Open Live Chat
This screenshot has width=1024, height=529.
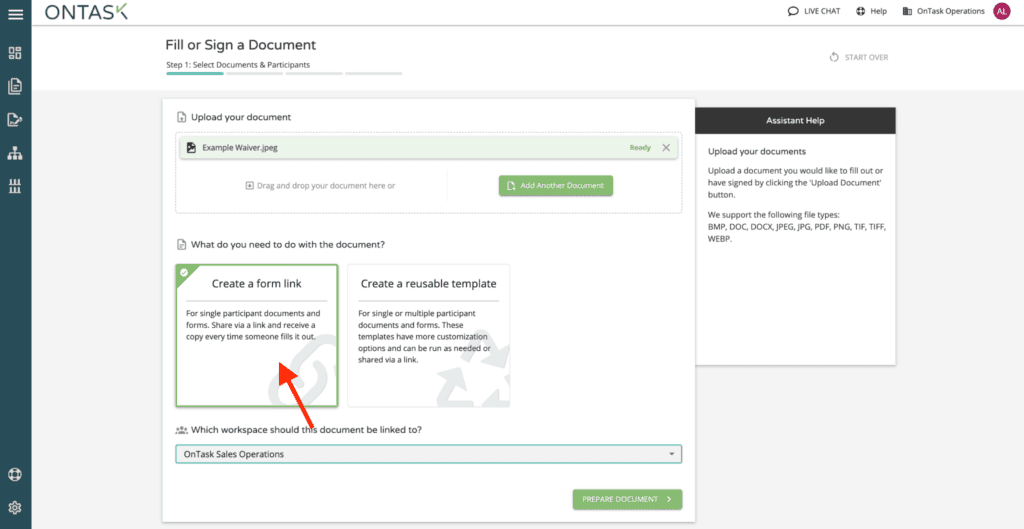point(814,12)
